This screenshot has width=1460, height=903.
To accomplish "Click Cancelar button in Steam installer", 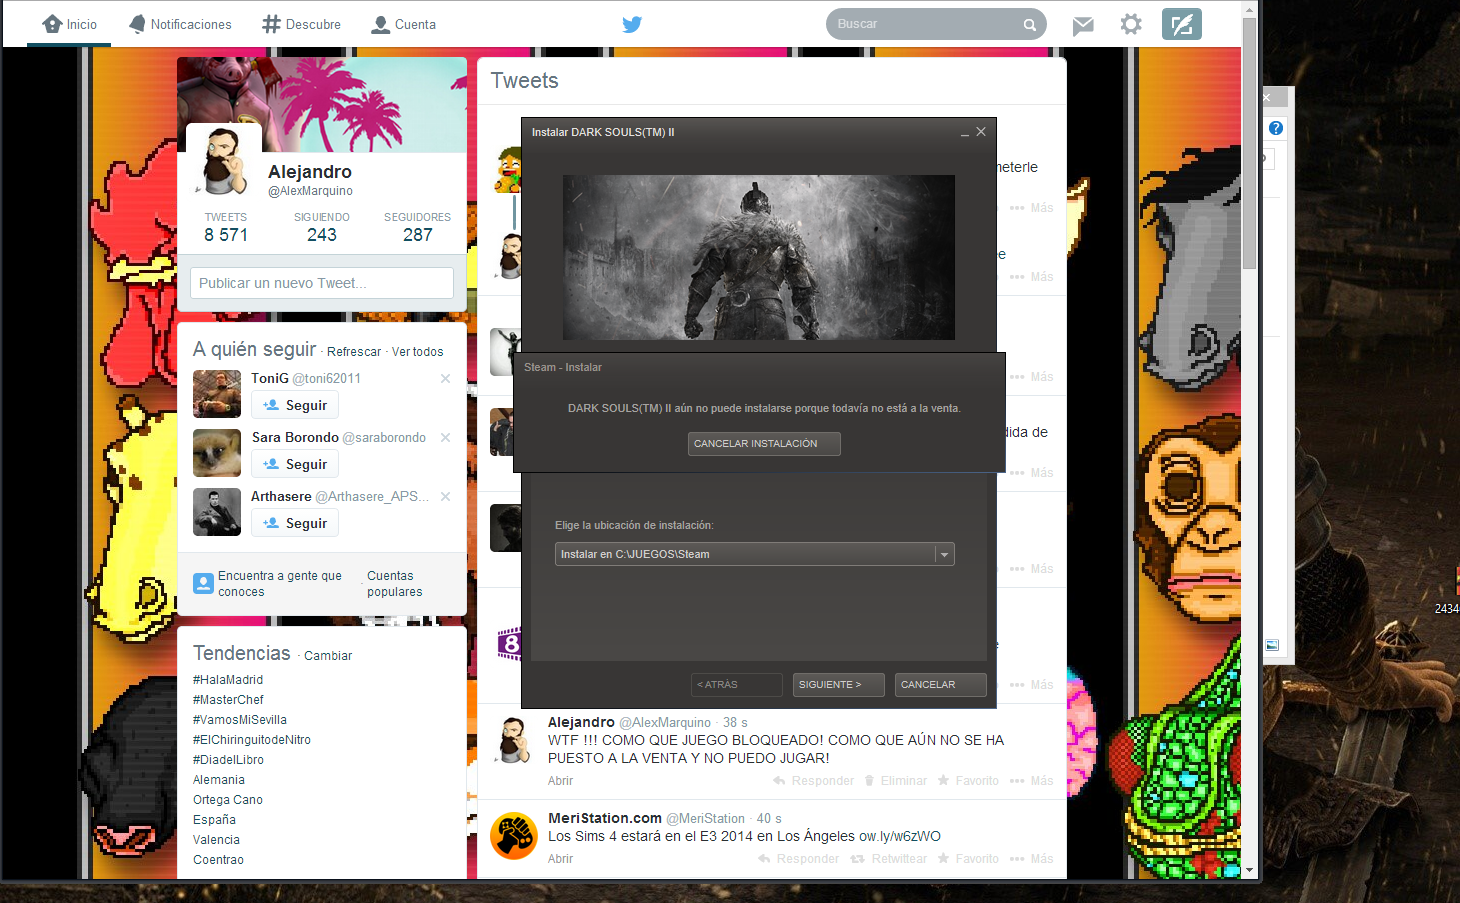I will [x=941, y=685].
